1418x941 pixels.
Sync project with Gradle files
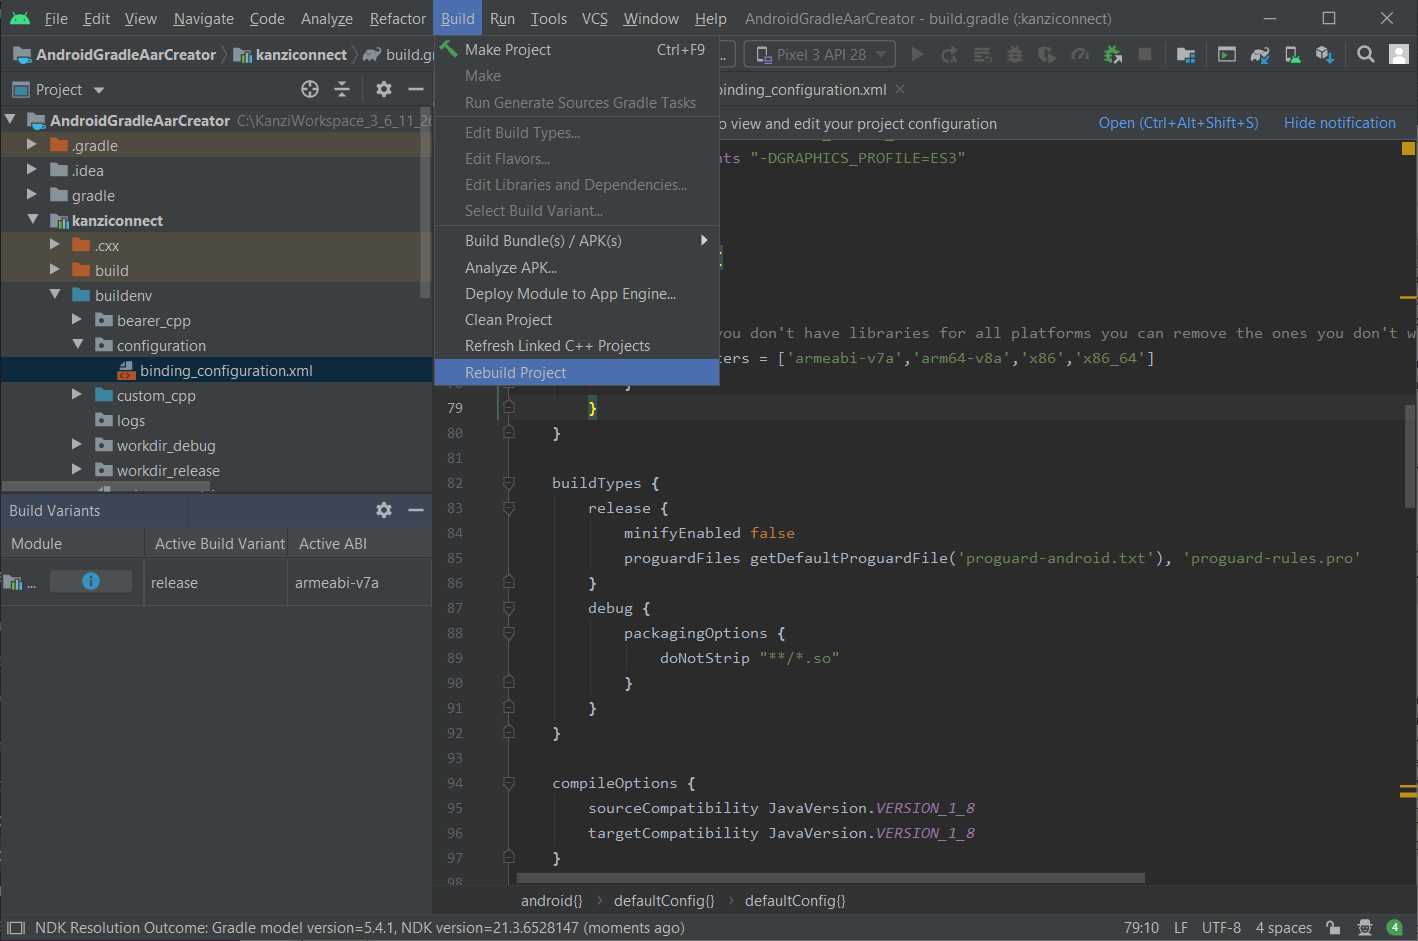[x=1261, y=54]
